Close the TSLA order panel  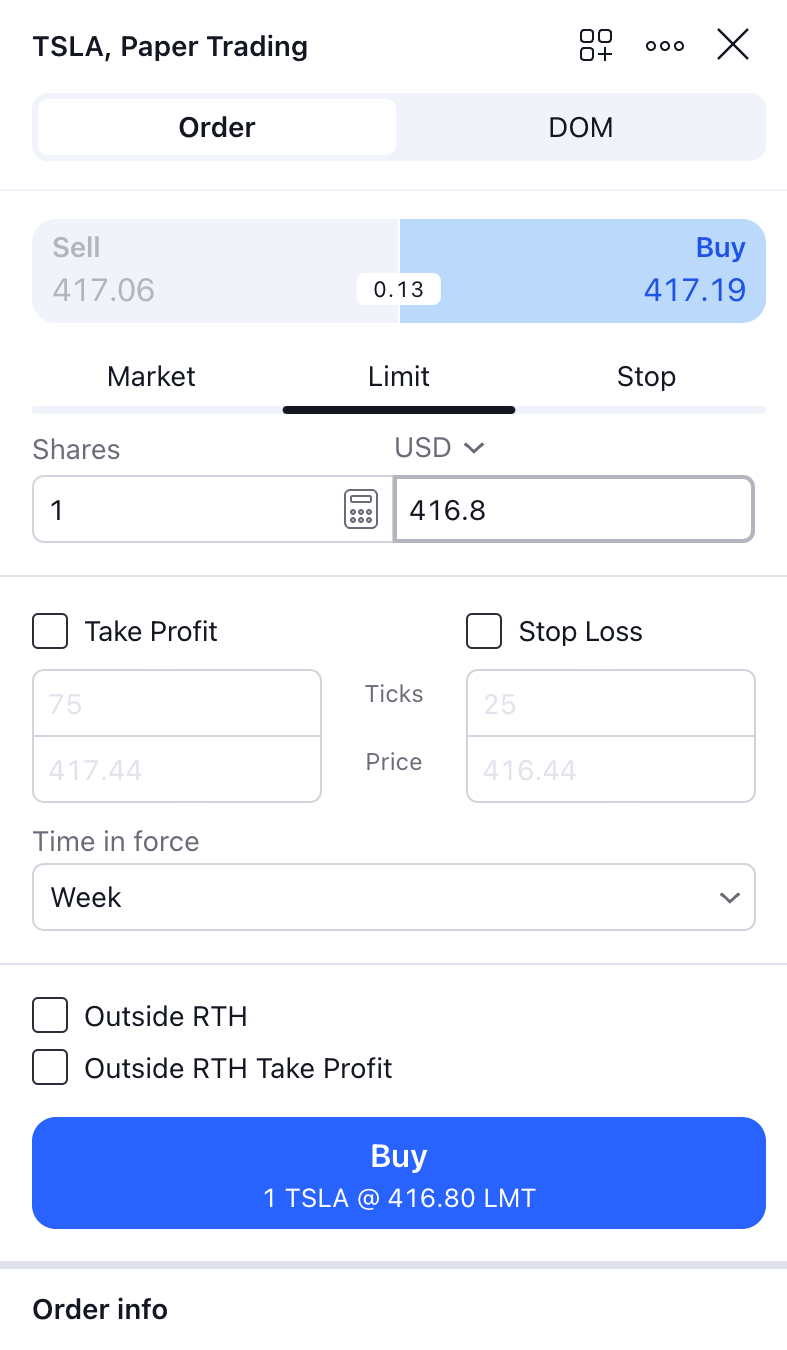coord(733,45)
